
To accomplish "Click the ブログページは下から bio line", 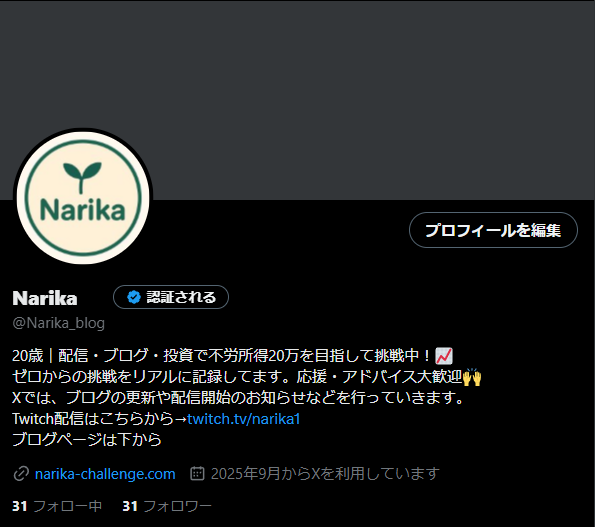I will pos(87,439).
